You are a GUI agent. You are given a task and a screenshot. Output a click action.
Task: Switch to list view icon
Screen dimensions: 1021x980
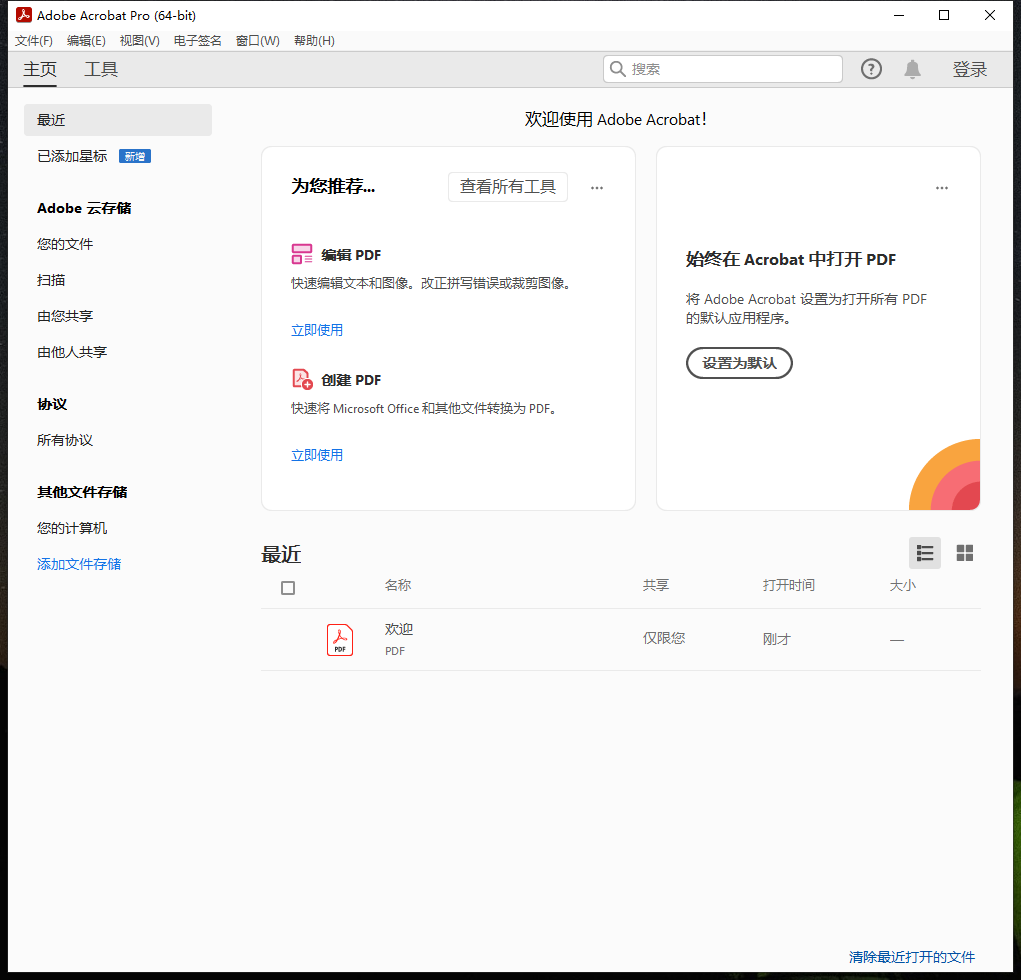coord(925,553)
